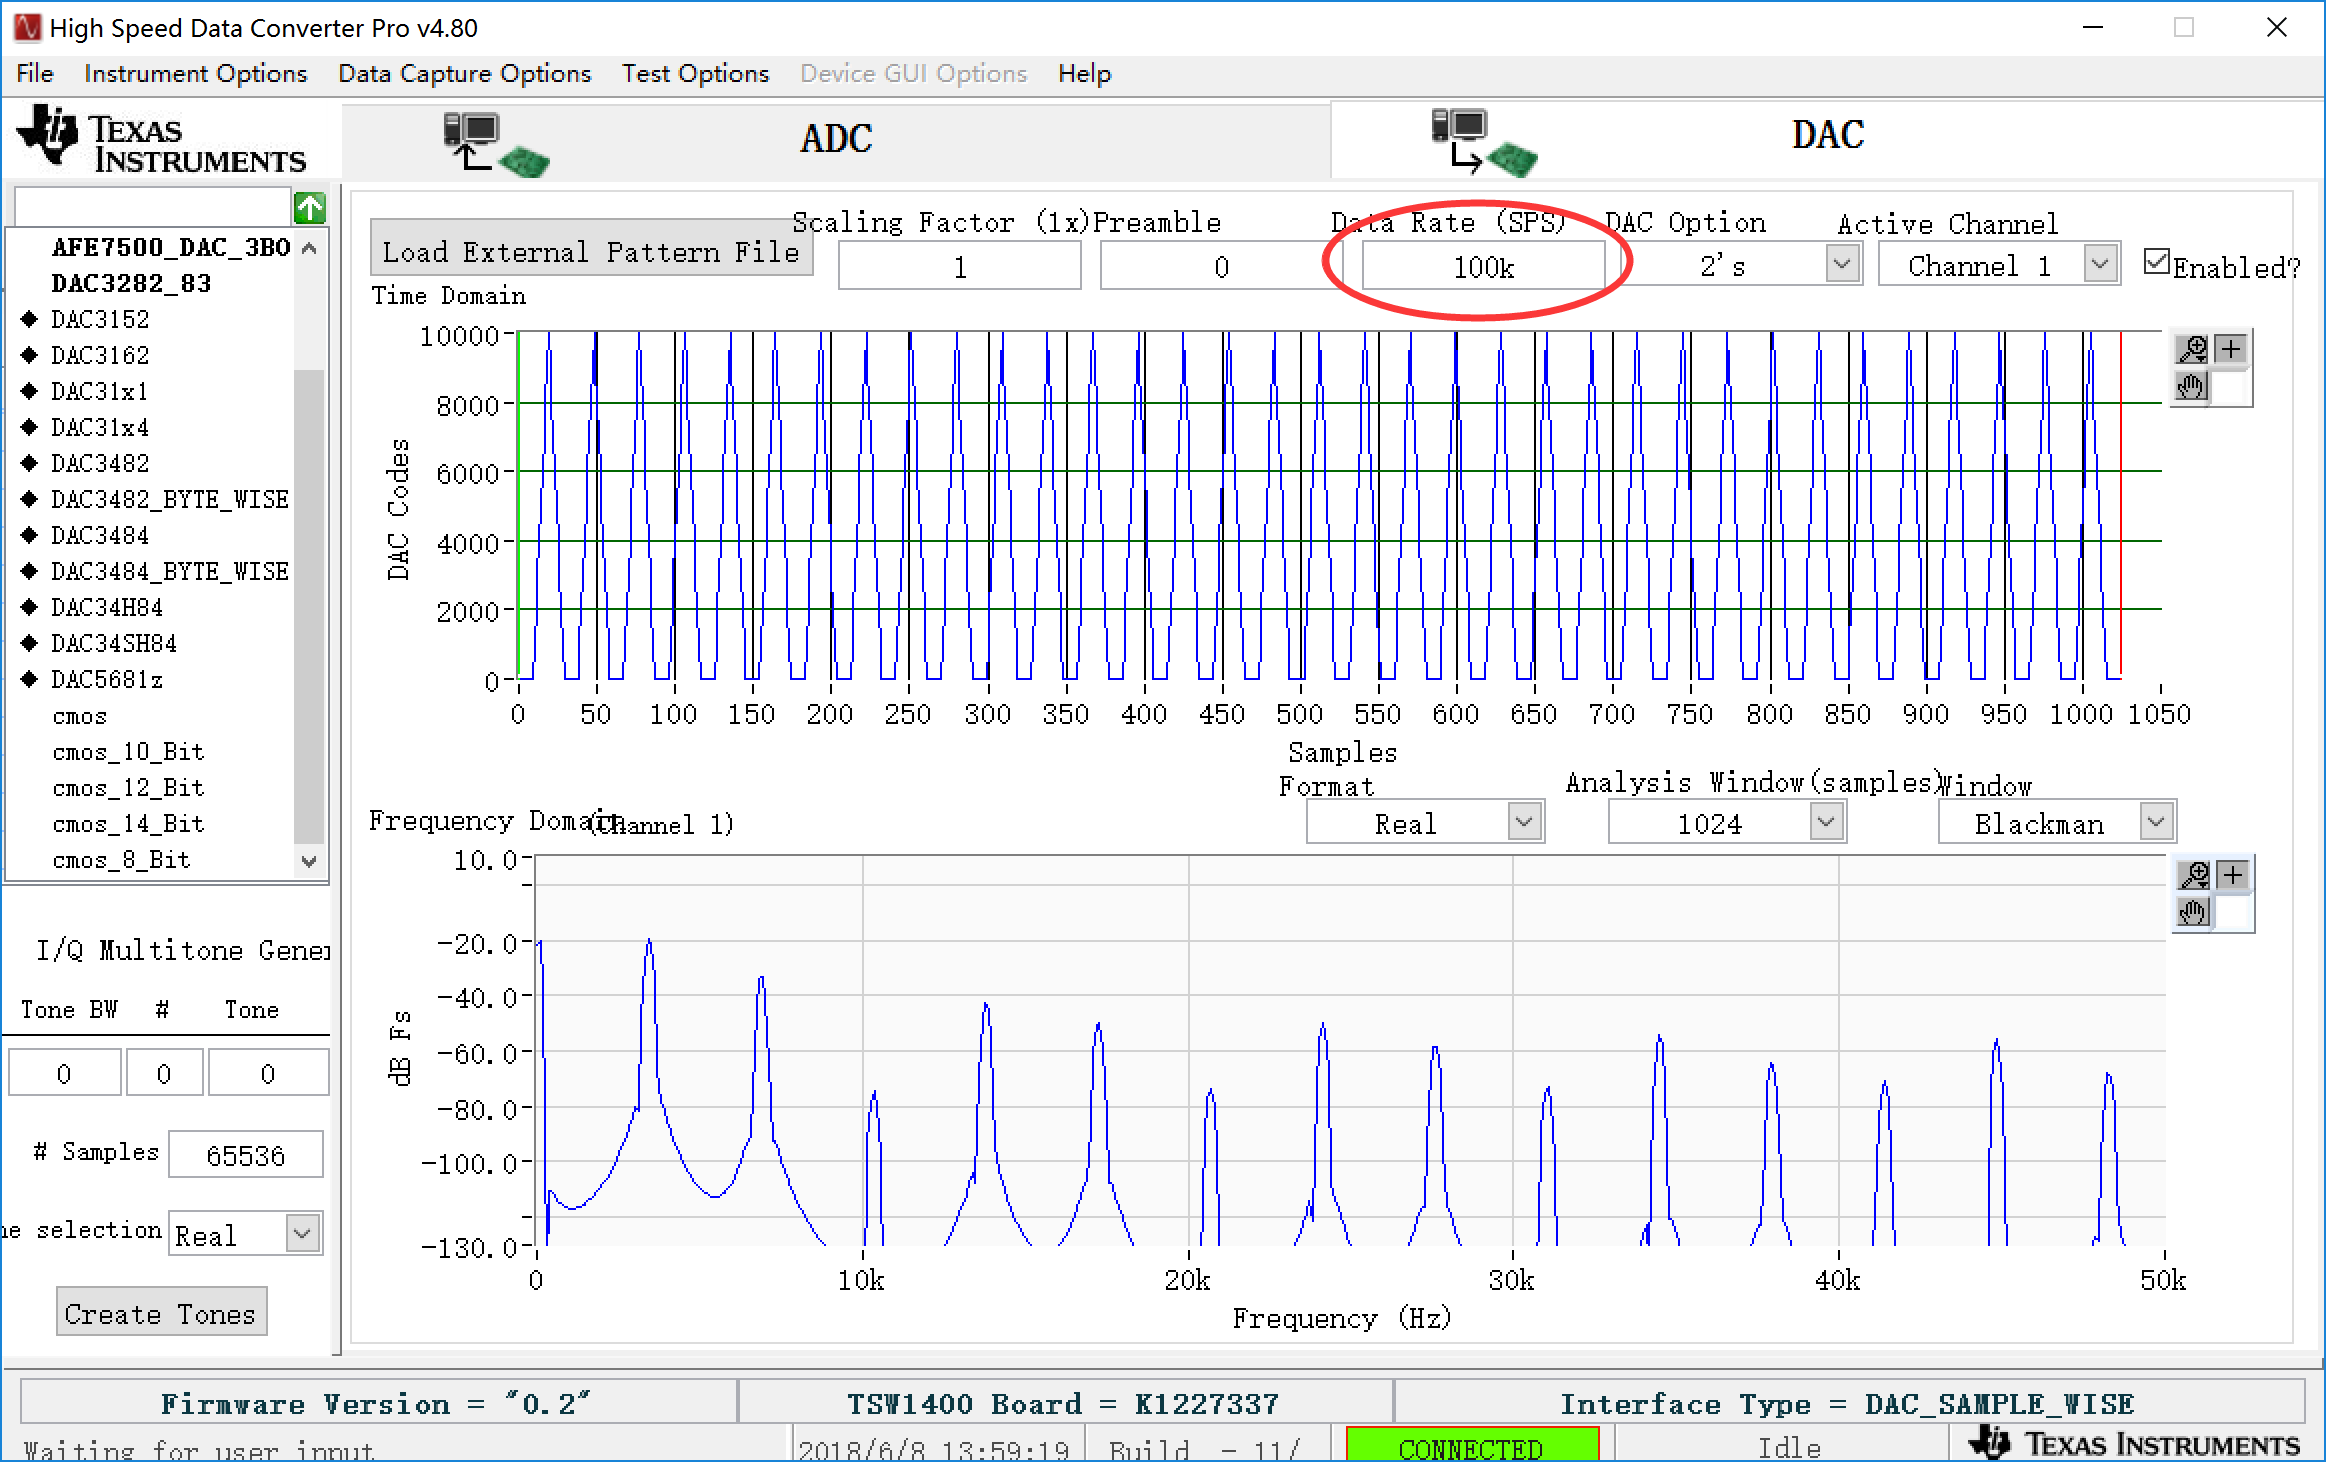Select crosshair cursor tool on Time Domain graph
2326x1462 pixels.
[x=2231, y=349]
